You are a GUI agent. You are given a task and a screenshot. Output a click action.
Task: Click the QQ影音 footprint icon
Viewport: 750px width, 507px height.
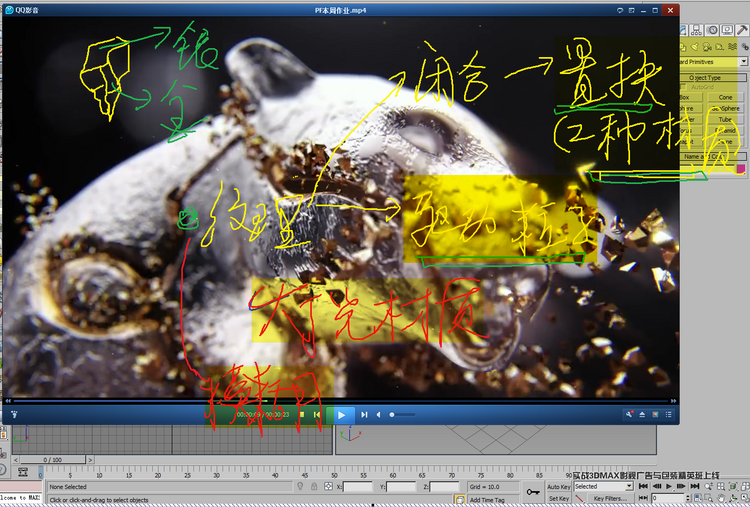(x=14, y=415)
